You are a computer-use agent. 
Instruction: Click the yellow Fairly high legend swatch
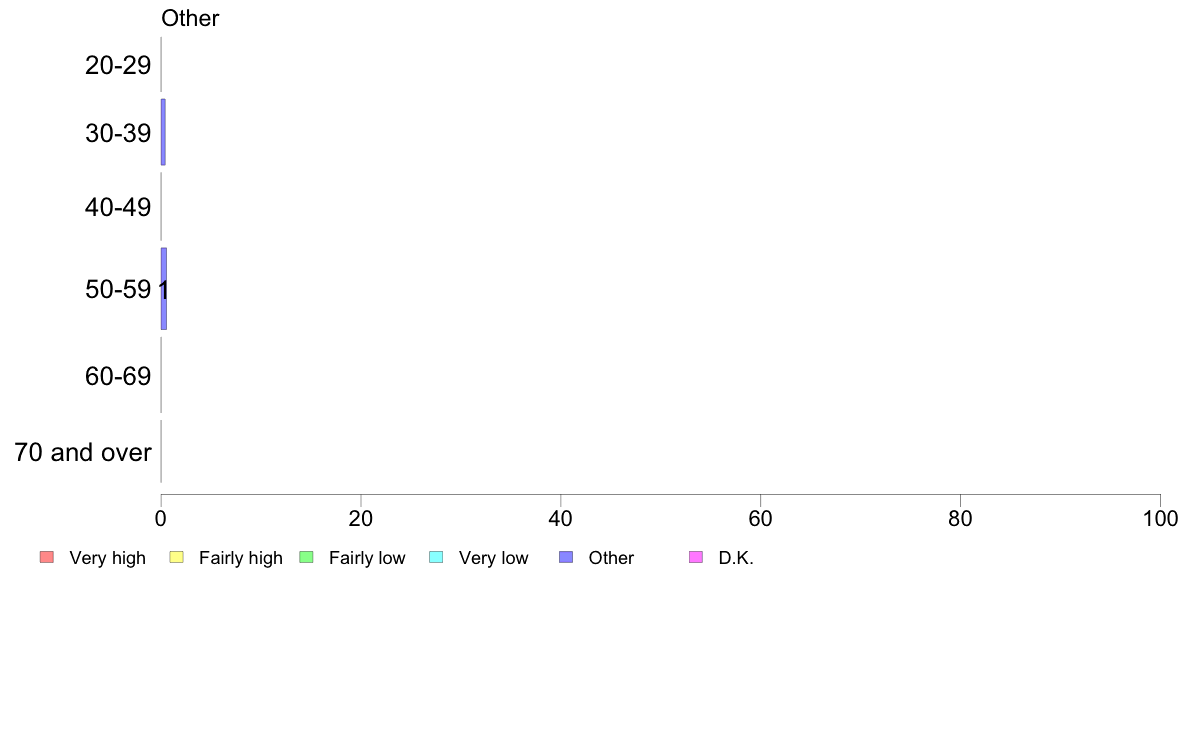click(x=177, y=557)
